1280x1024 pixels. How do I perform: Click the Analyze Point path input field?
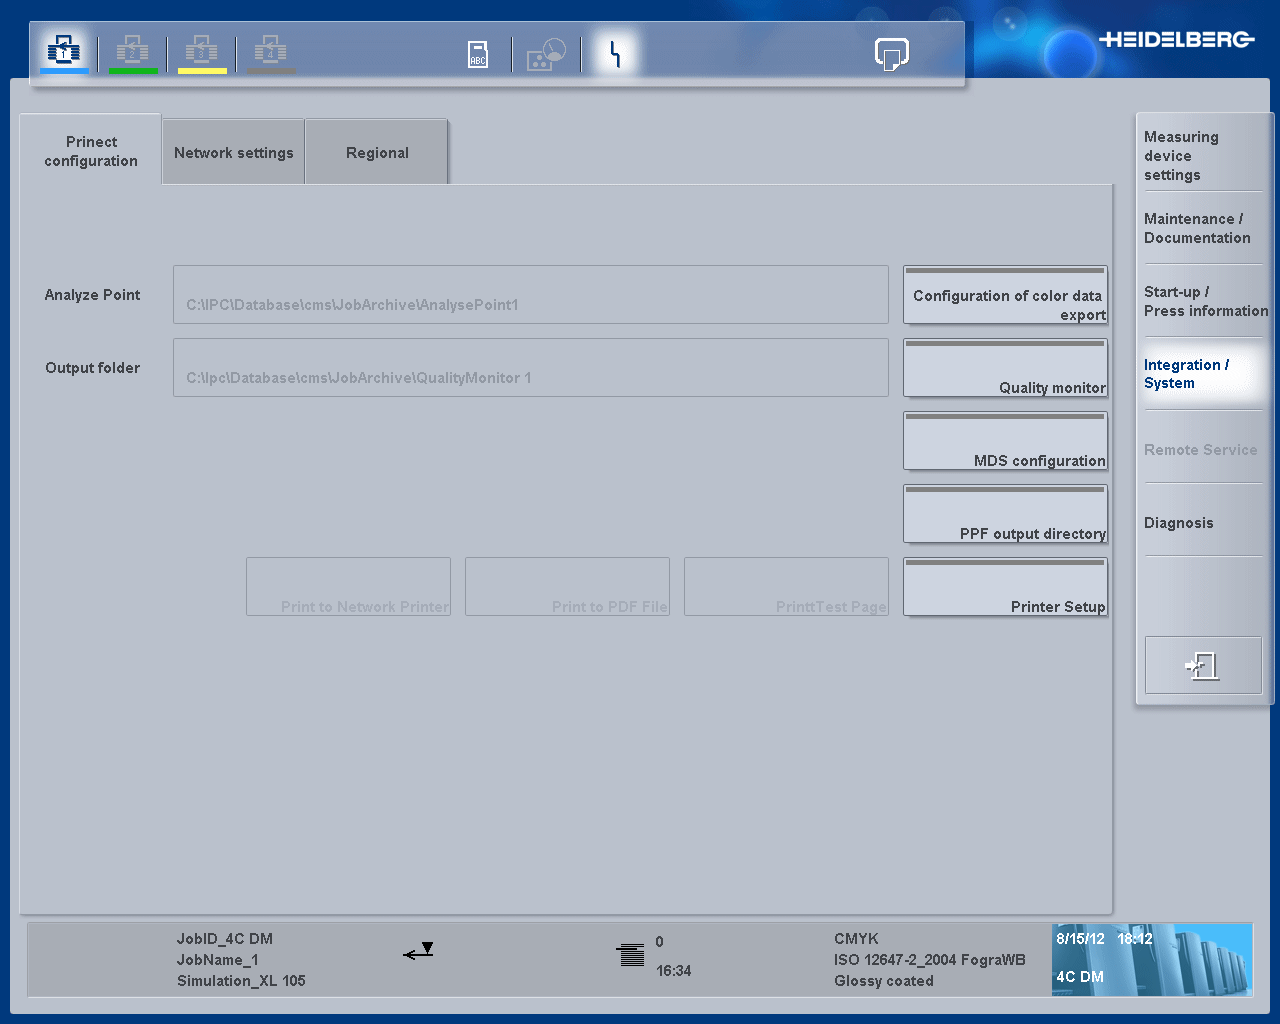tap(530, 294)
